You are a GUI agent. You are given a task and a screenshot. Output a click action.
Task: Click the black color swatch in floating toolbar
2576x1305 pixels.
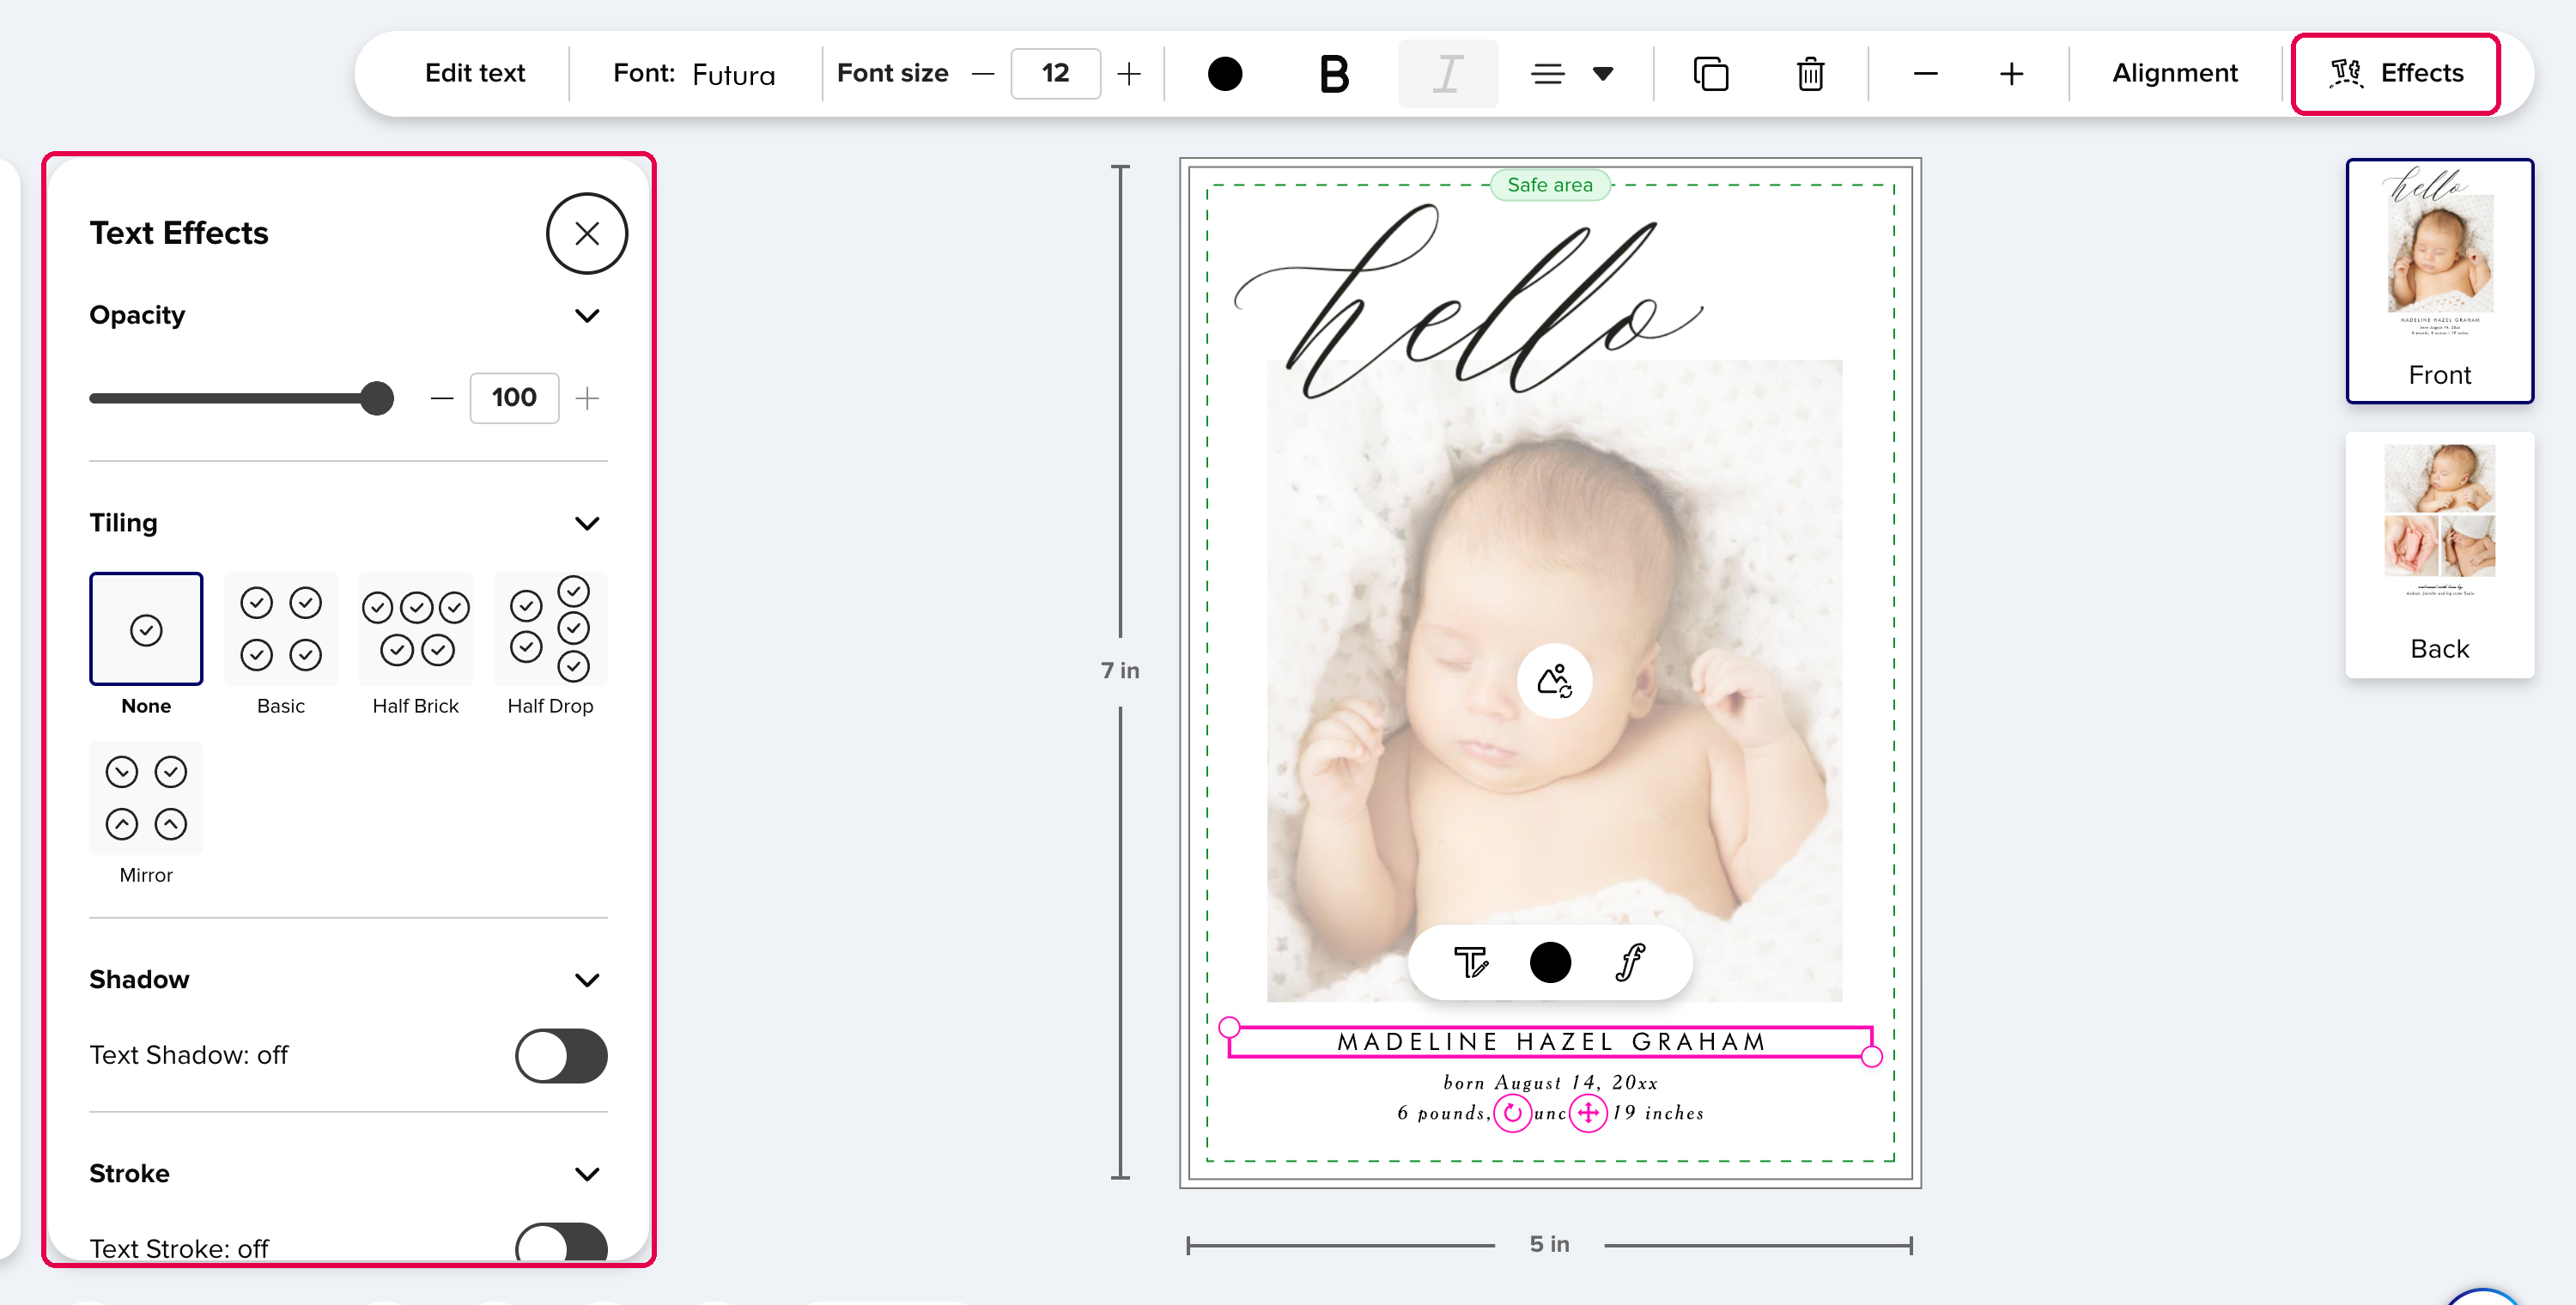point(1550,962)
